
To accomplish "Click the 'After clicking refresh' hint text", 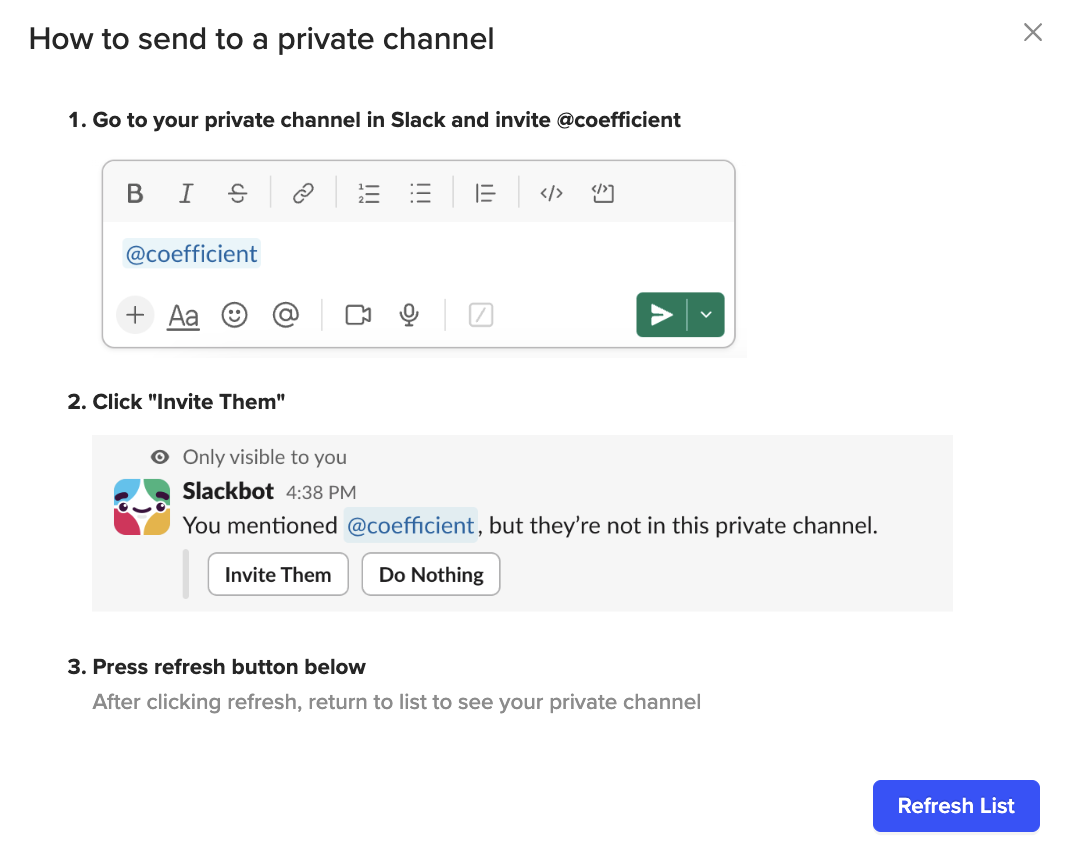I will coord(396,702).
